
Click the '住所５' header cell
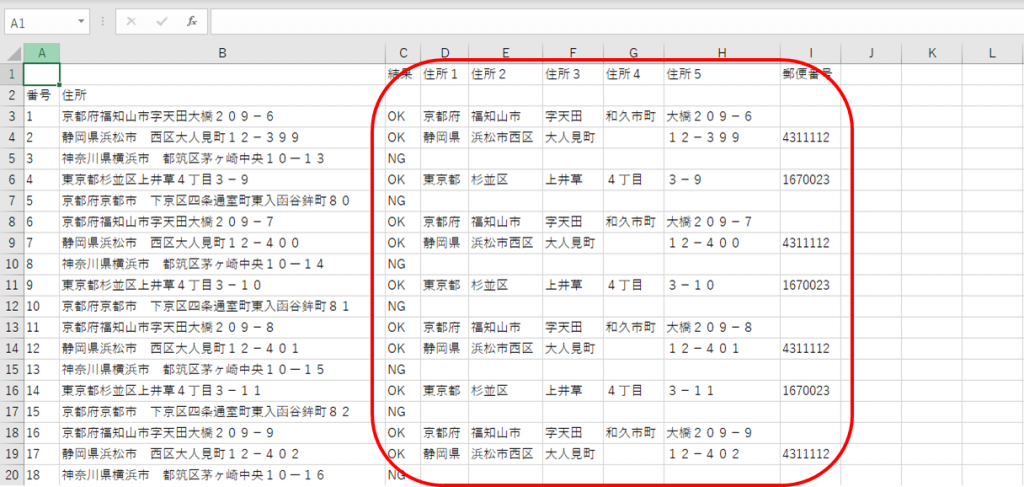pos(722,74)
